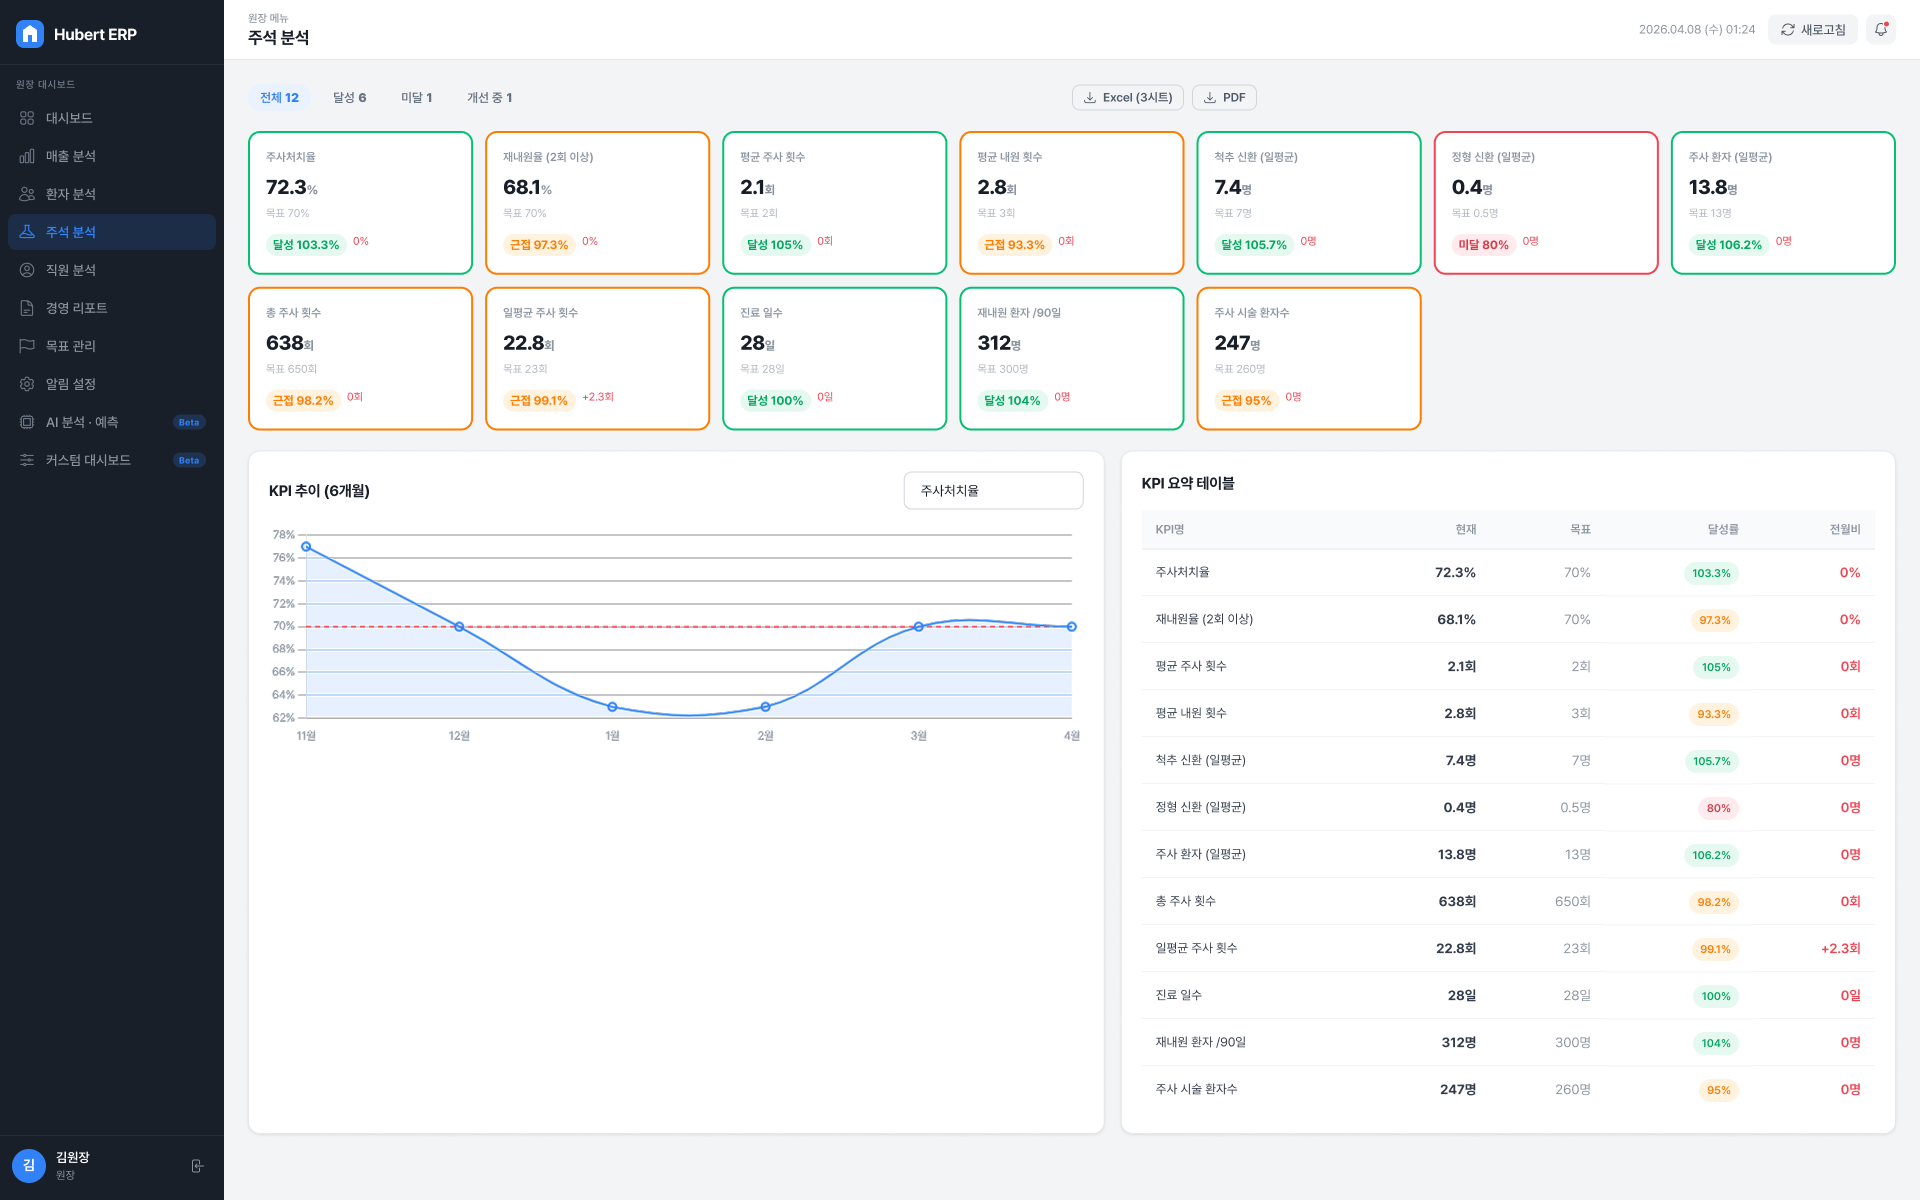
Task: Switch to the 달성 6 tab
Action: click(x=350, y=98)
